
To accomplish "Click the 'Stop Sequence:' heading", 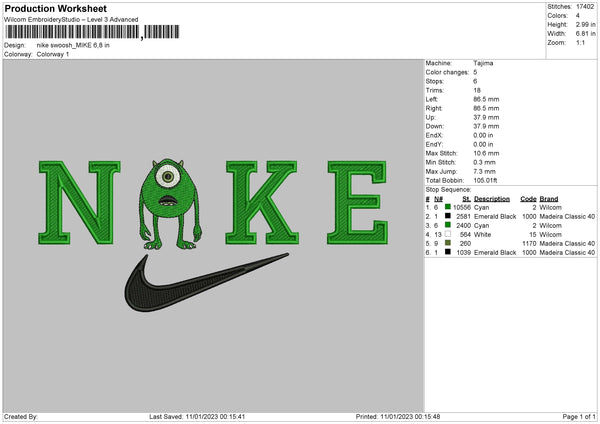I will [x=448, y=190].
